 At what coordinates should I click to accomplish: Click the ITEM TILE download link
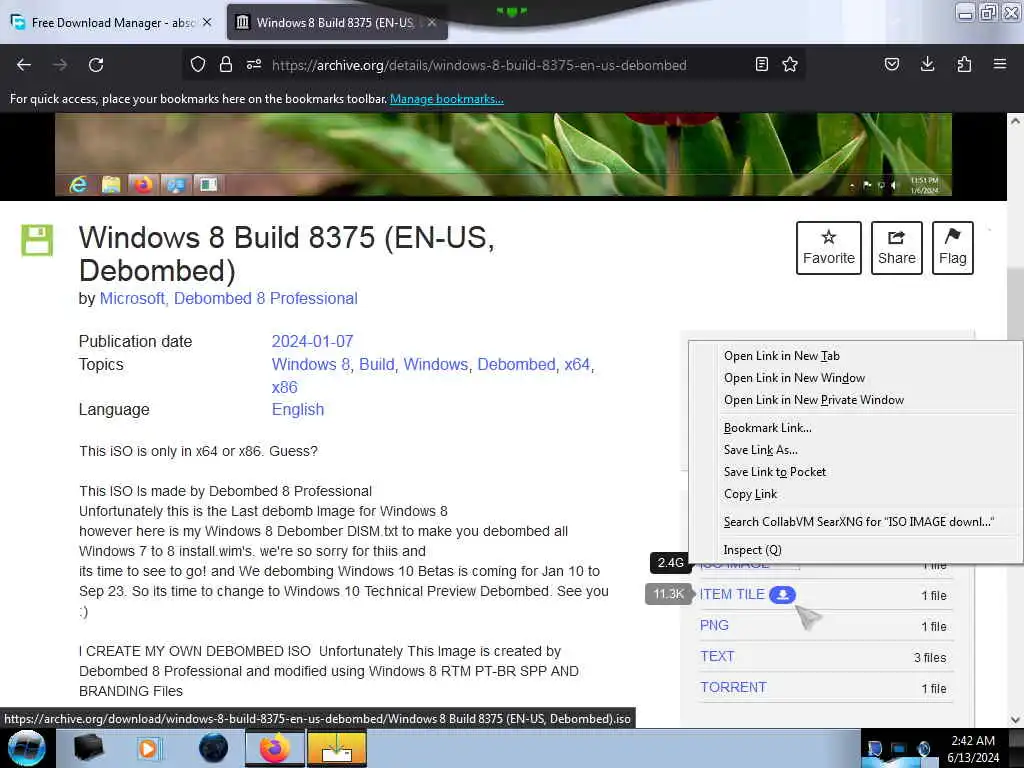point(732,594)
